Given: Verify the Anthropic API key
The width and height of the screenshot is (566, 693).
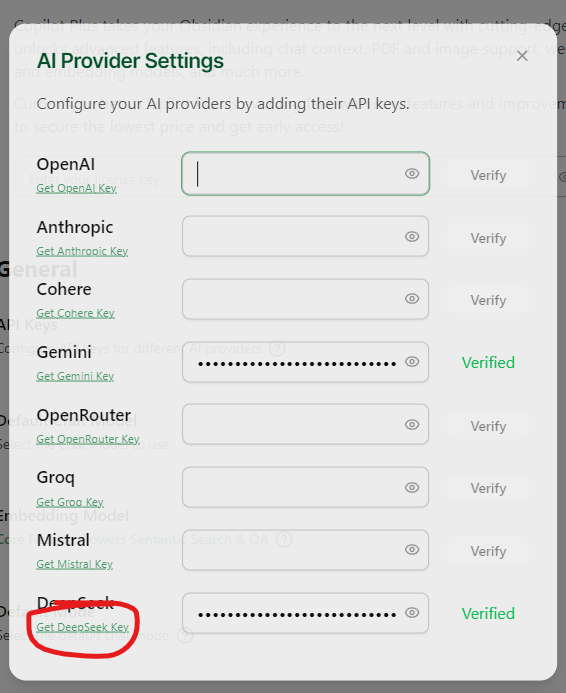Looking at the screenshot, I should (x=488, y=238).
